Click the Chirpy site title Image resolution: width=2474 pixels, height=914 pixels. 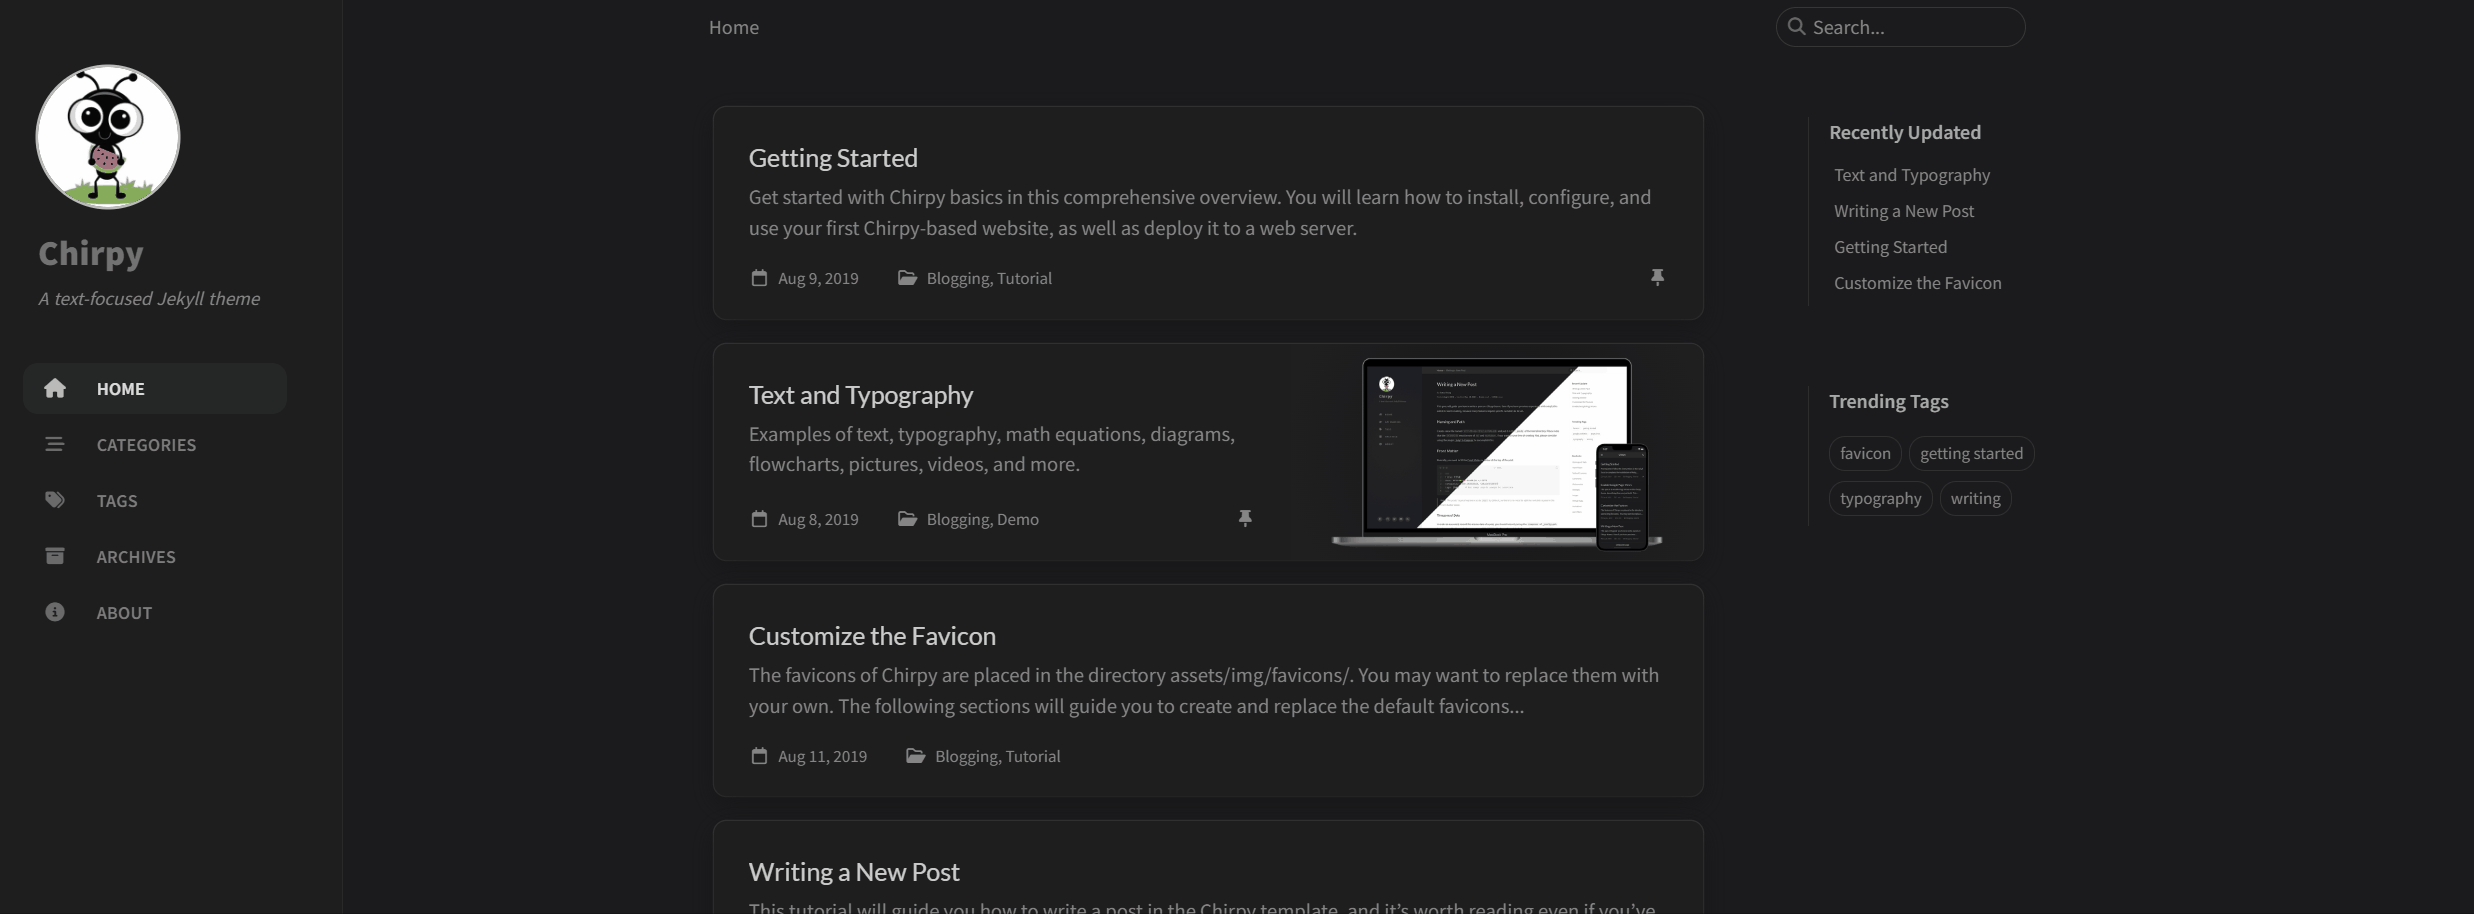point(91,253)
